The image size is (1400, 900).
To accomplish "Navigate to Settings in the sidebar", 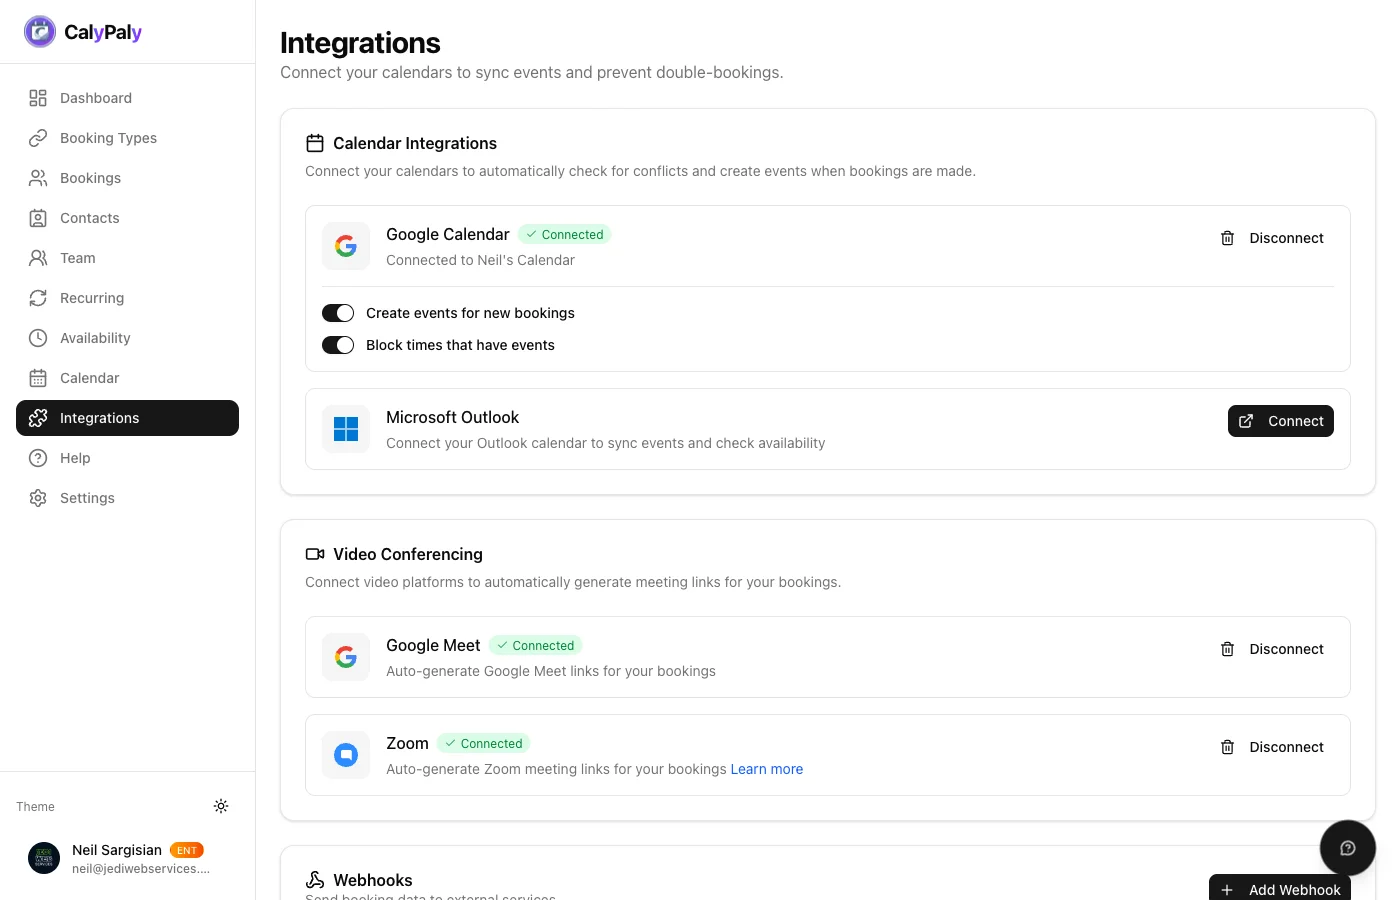I will pos(87,498).
